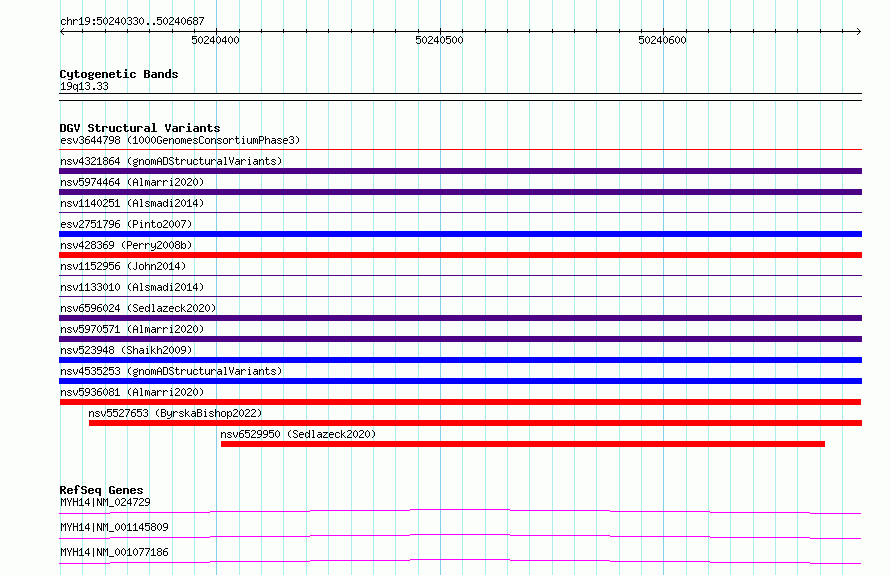
Task: Click the right arrowhead of the ruler
Action: 859,31
